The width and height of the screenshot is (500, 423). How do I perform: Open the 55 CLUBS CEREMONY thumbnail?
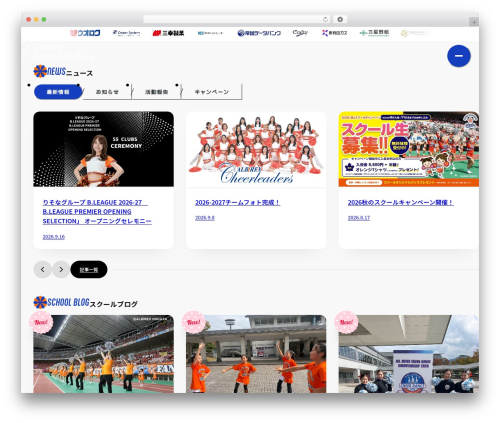coord(103,149)
